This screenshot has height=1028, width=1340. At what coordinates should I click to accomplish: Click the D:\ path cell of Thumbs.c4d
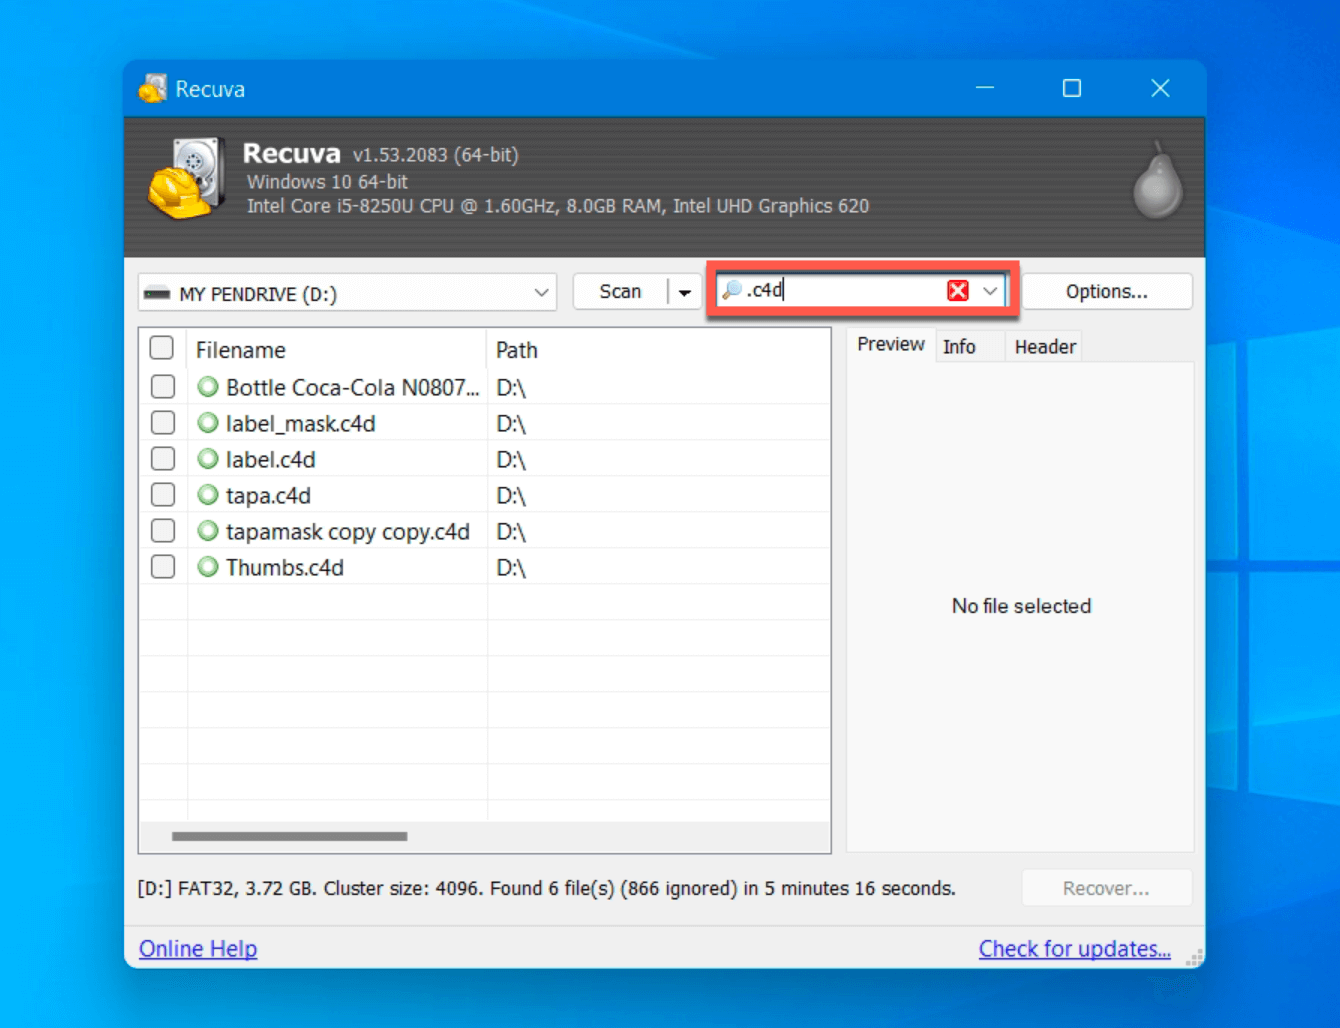pos(511,568)
